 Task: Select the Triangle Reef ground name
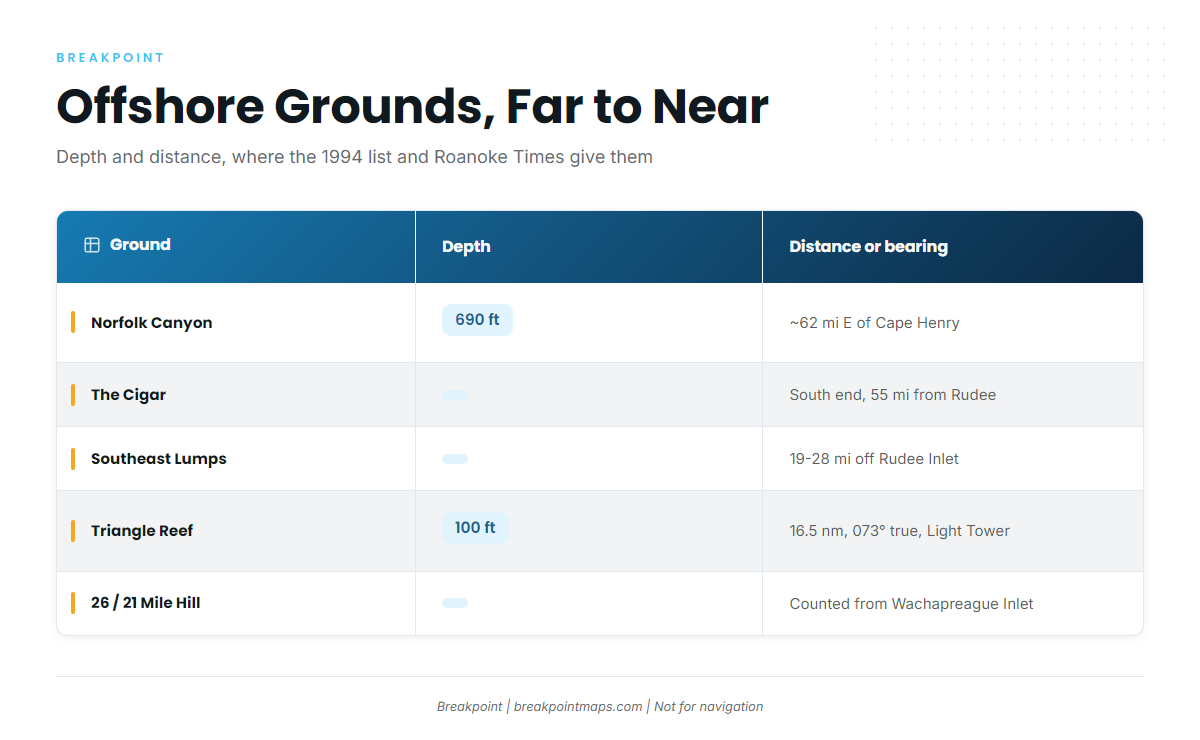coord(142,531)
